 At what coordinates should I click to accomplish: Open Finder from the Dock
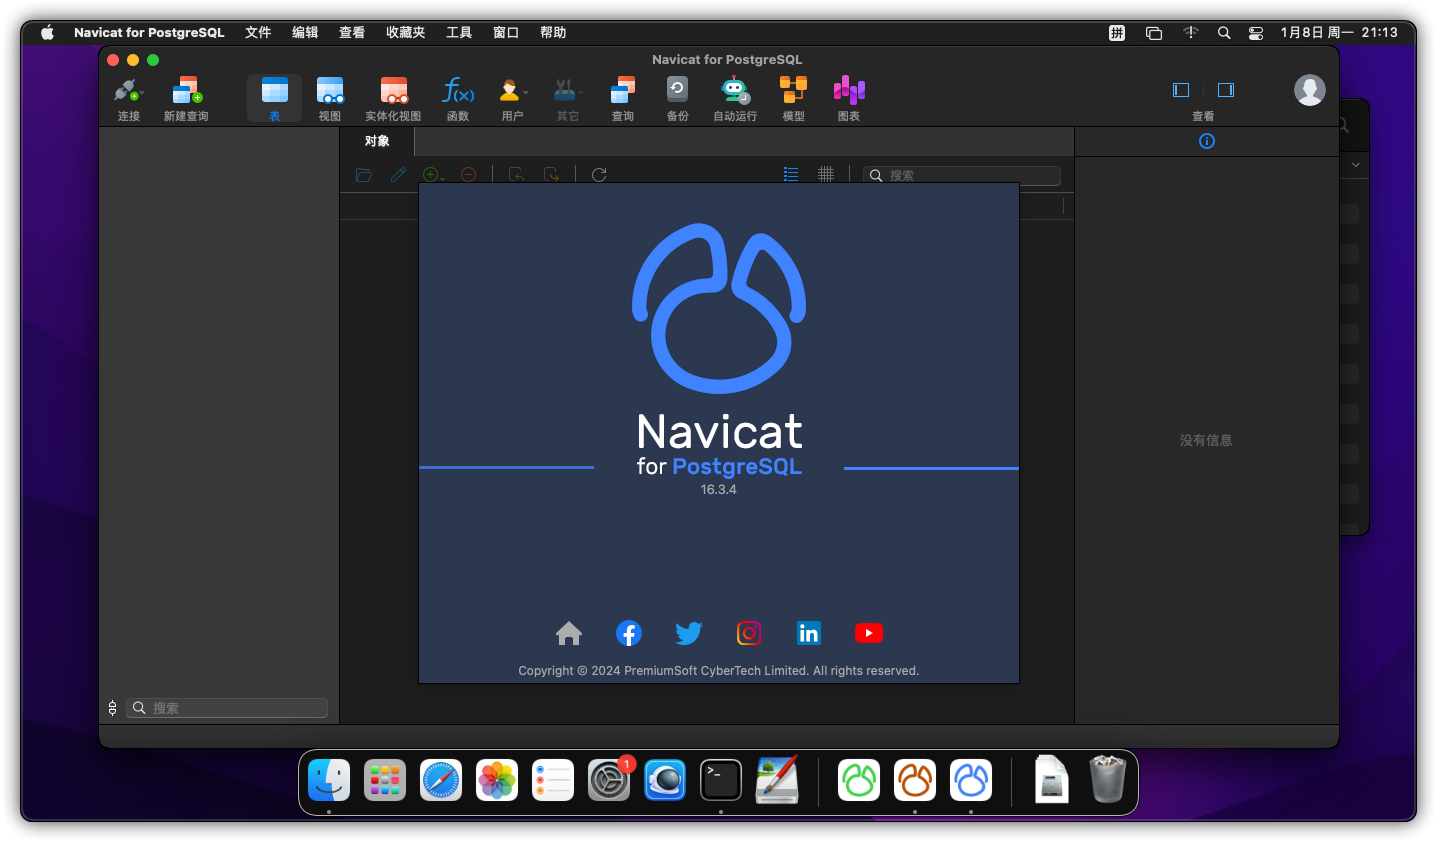point(329,780)
